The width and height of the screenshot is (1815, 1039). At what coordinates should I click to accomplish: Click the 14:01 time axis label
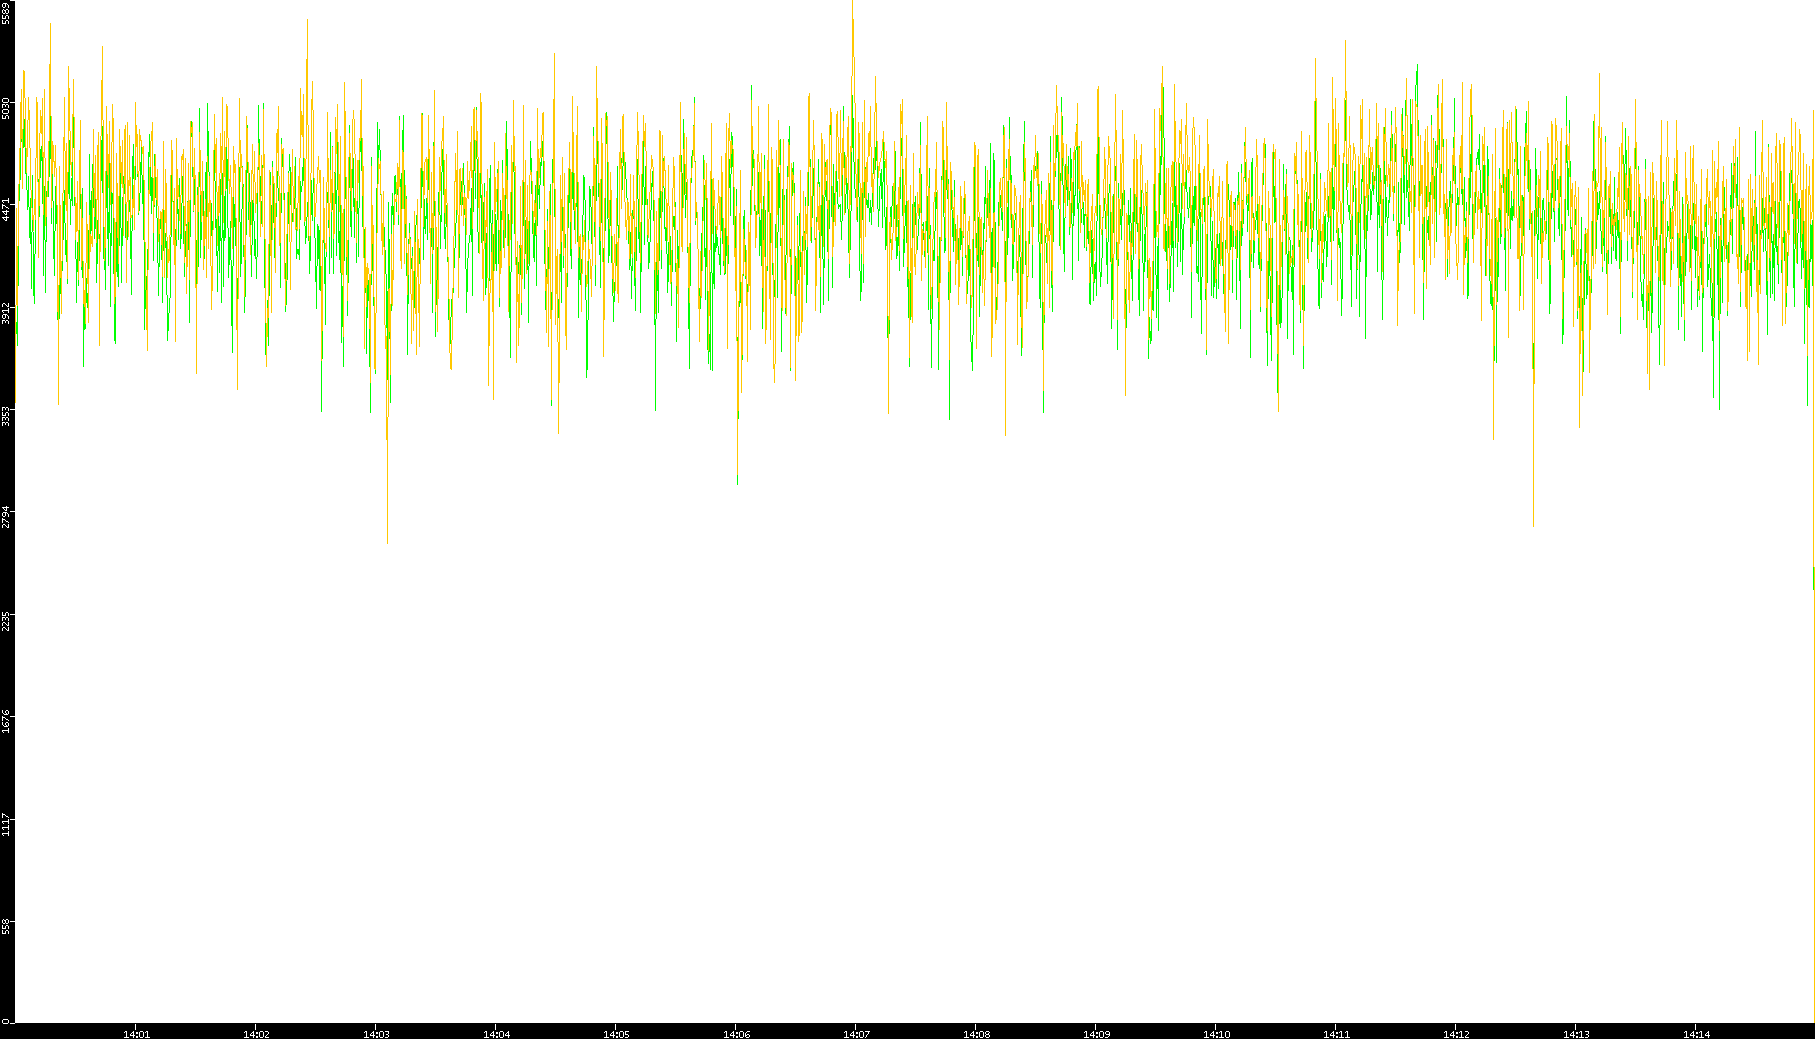136,1034
